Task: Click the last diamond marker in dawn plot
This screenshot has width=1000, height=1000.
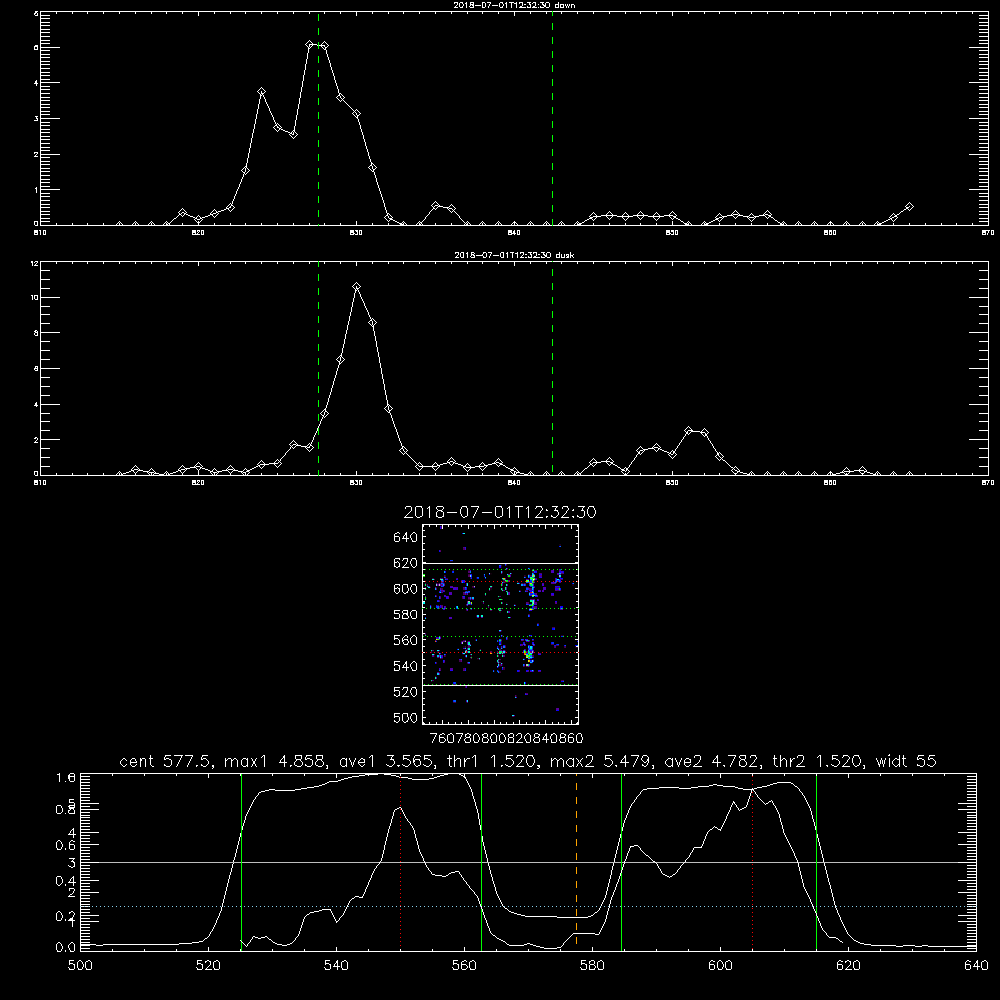Action: point(909,207)
